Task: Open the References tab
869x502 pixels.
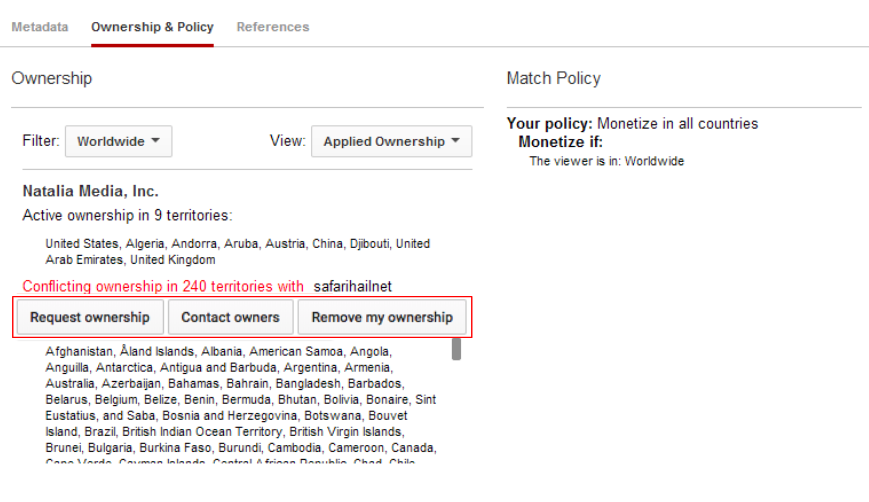Action: (273, 27)
